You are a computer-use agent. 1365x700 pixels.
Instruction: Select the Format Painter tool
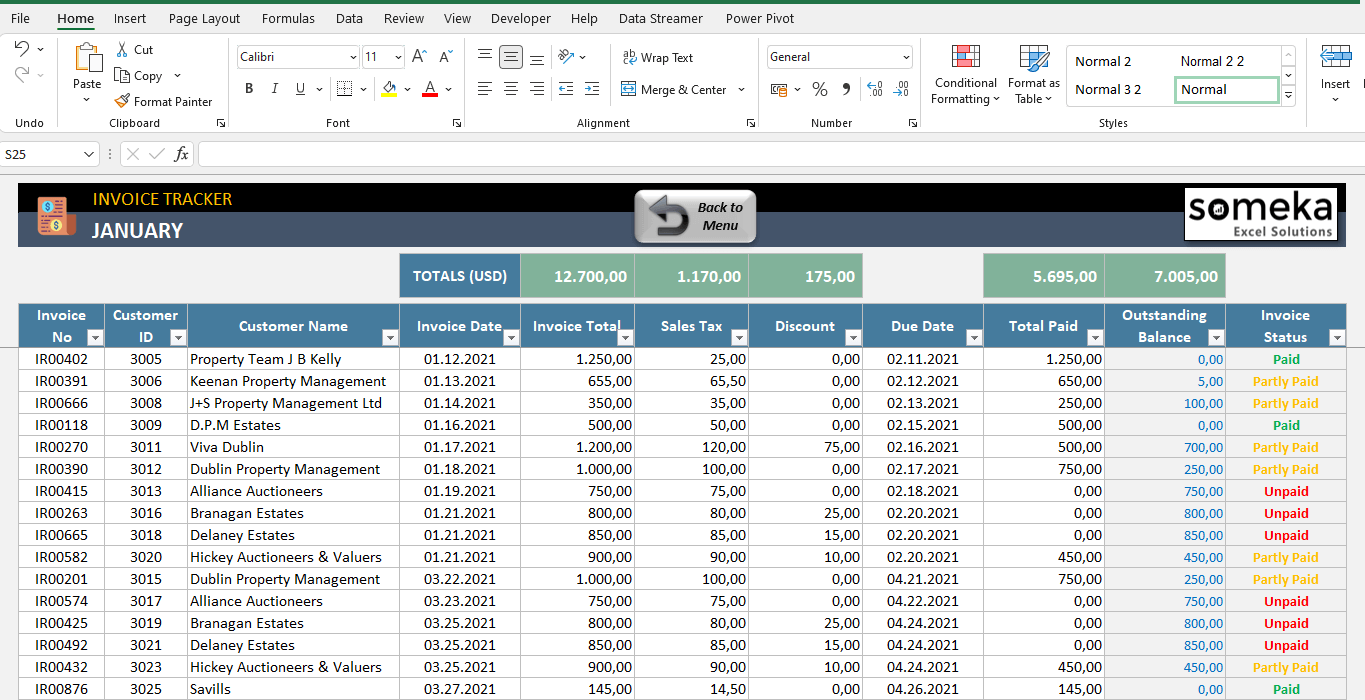(x=163, y=101)
